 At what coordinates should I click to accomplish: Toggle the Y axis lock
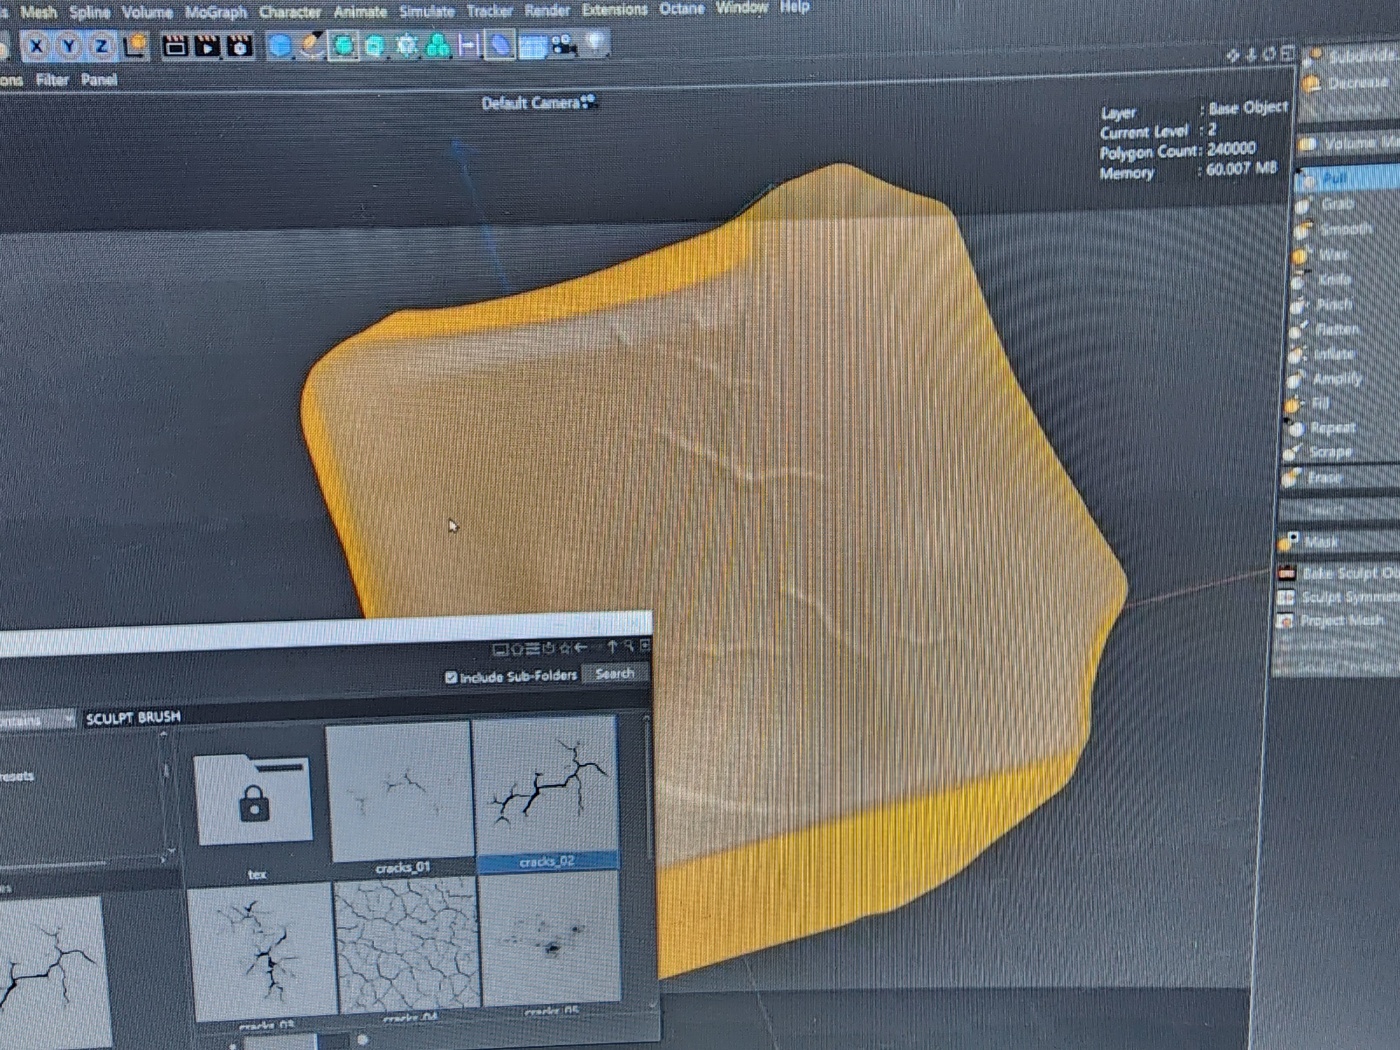tap(69, 46)
